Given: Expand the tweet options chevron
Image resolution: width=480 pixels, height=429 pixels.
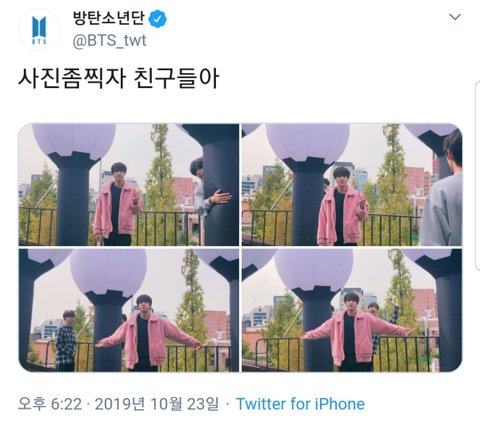Looking at the screenshot, I should coord(455,16).
